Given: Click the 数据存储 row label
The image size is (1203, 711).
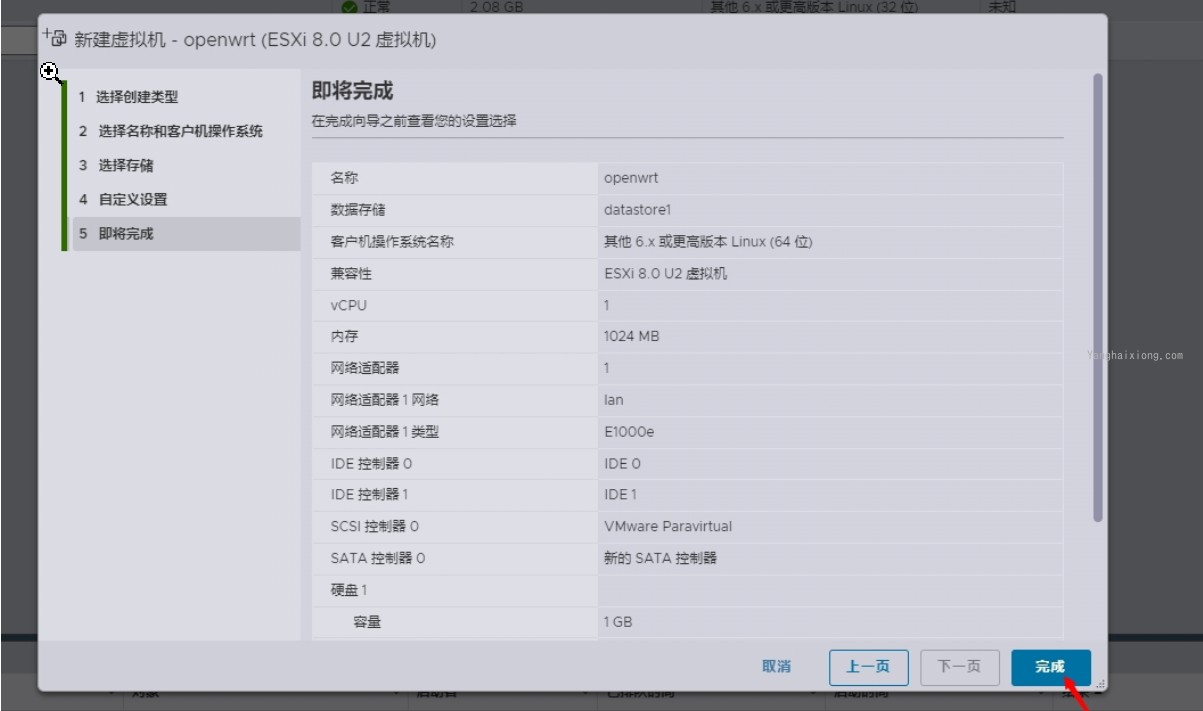Looking at the screenshot, I should pos(358,210).
